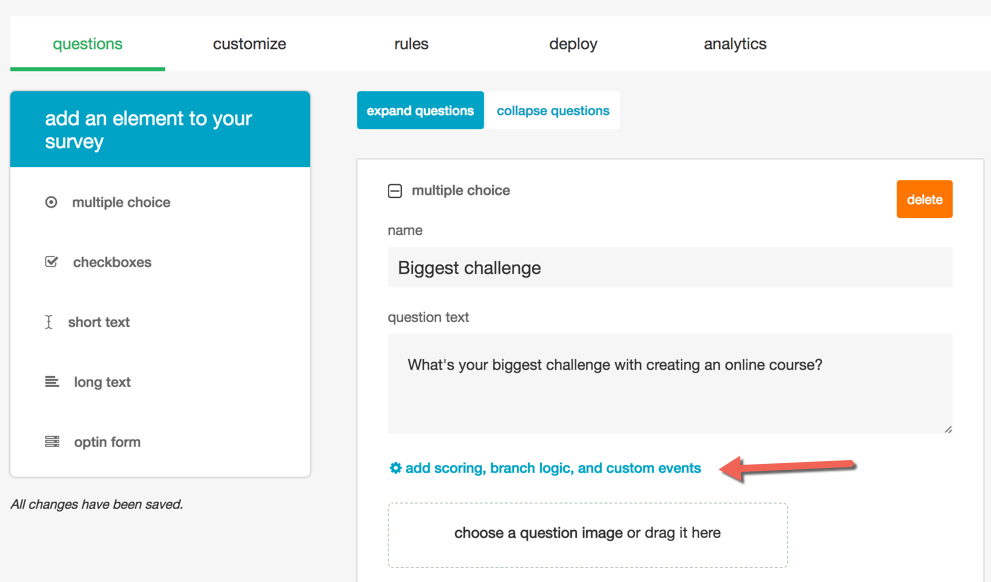Click the long text lines icon
The height and width of the screenshot is (582, 991).
click(52, 382)
